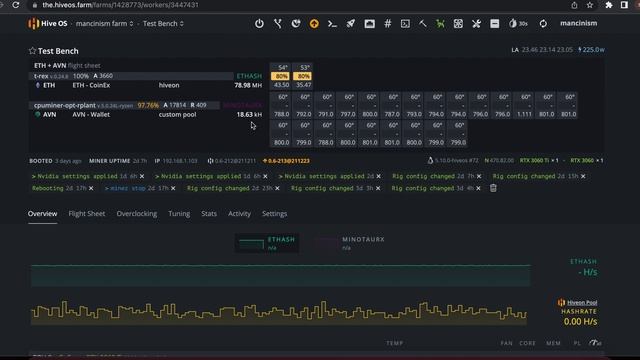Click the ethash hashrate chart area
Screen dimensions: 640x360
[281, 276]
